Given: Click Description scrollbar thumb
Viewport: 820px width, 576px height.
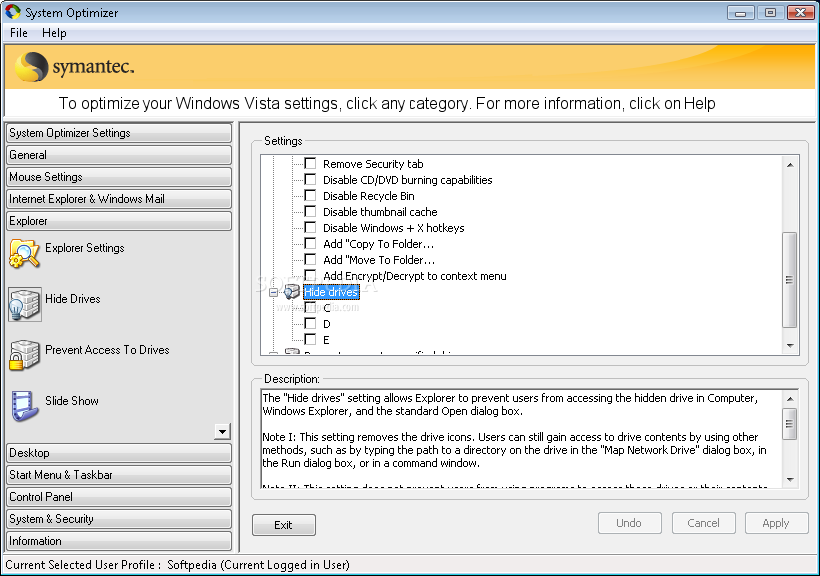Looking at the screenshot, I should [x=790, y=424].
